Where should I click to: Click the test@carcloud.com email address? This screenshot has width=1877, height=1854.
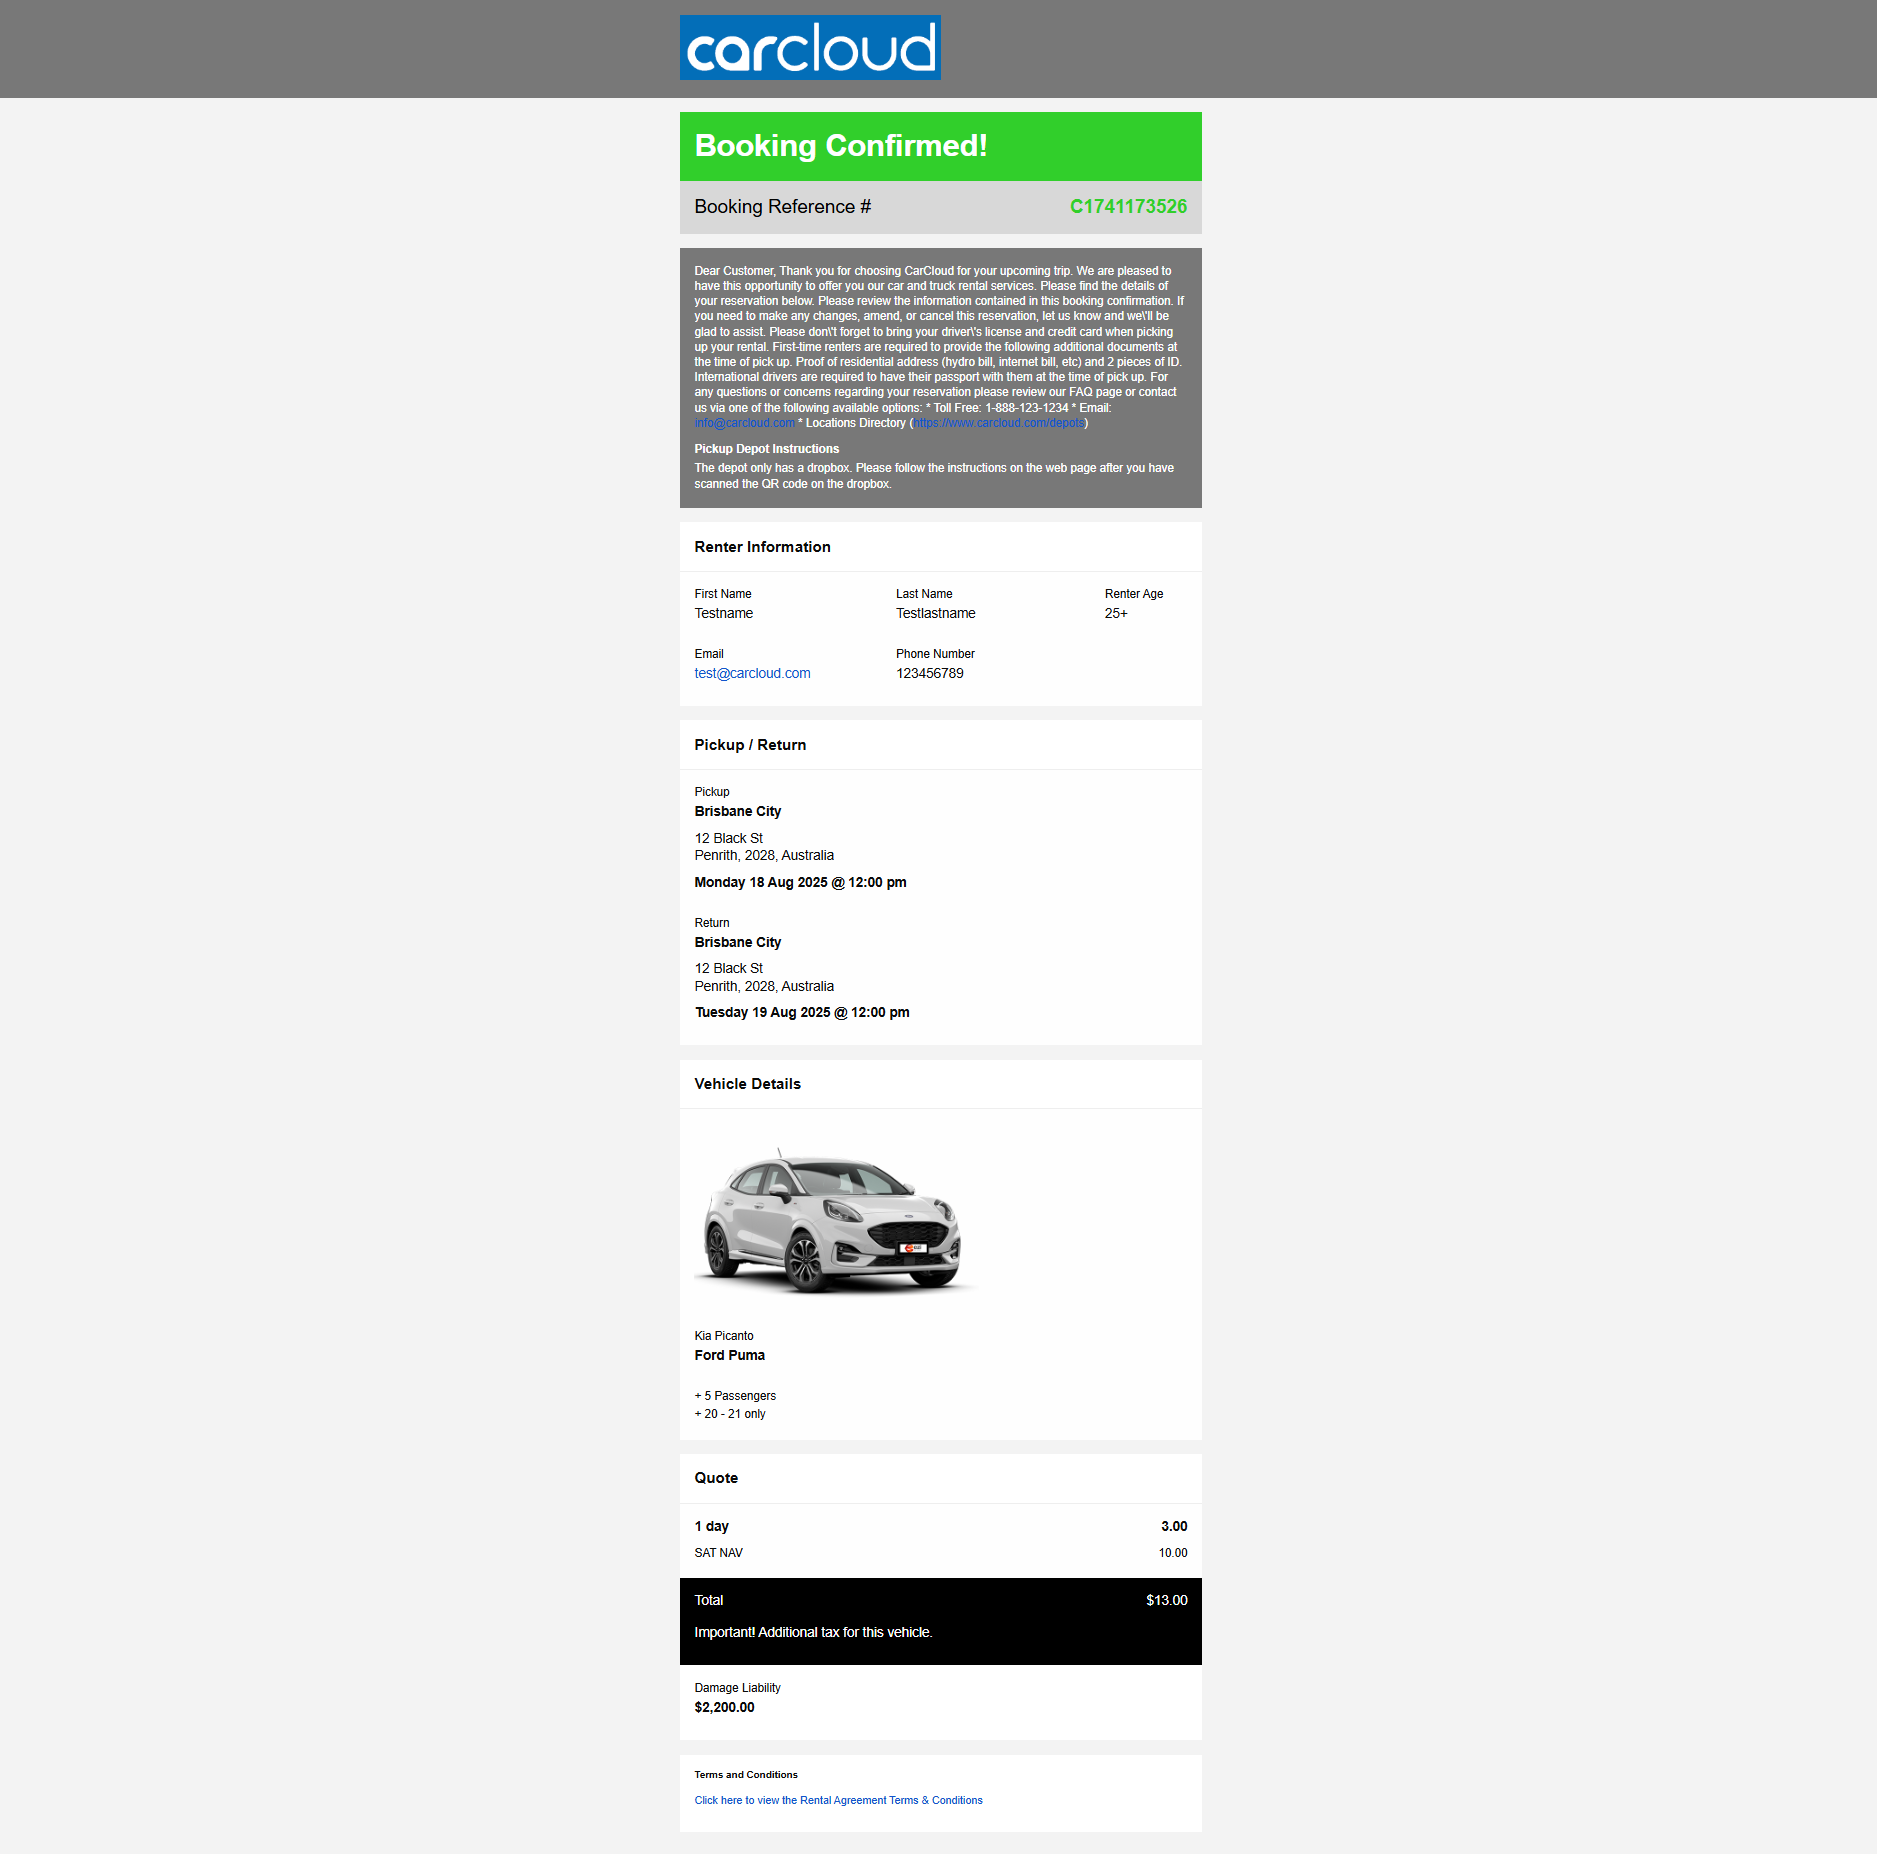(752, 673)
